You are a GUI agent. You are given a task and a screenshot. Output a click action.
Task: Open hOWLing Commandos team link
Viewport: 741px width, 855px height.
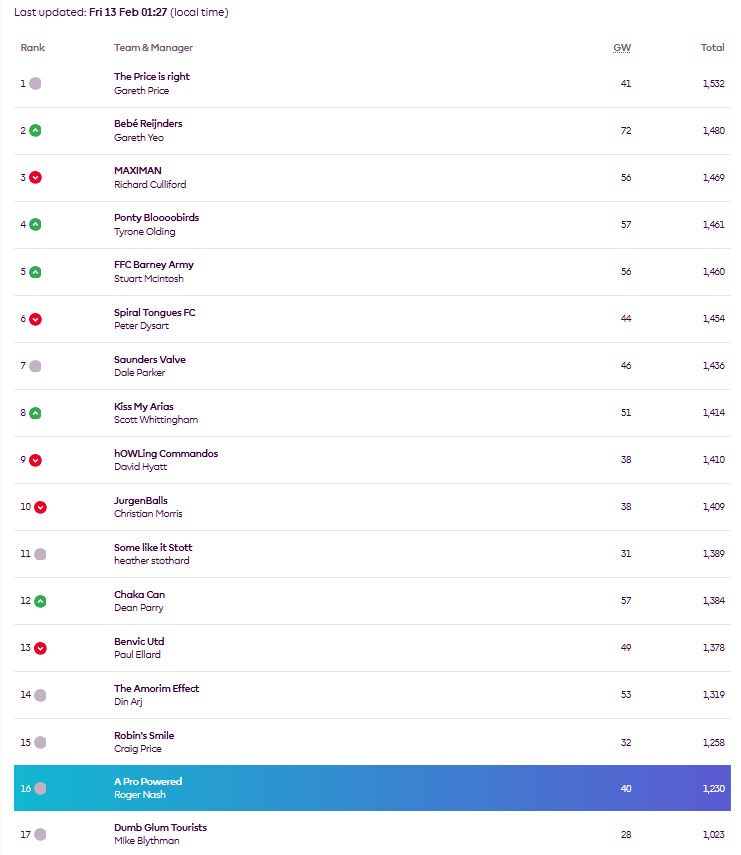[166, 454]
